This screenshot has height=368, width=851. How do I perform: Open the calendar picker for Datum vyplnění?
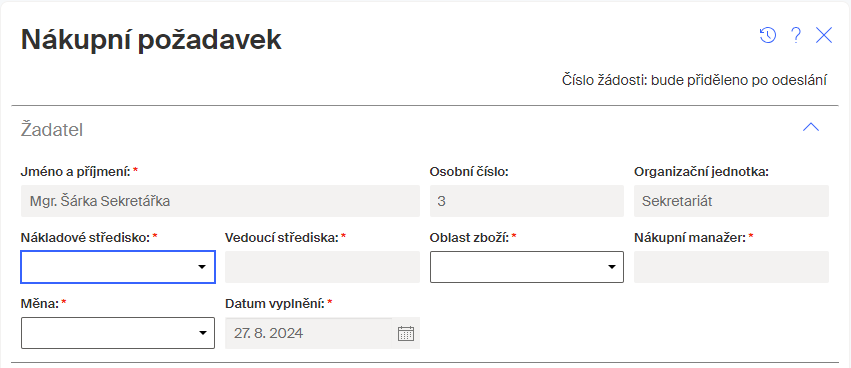(406, 333)
